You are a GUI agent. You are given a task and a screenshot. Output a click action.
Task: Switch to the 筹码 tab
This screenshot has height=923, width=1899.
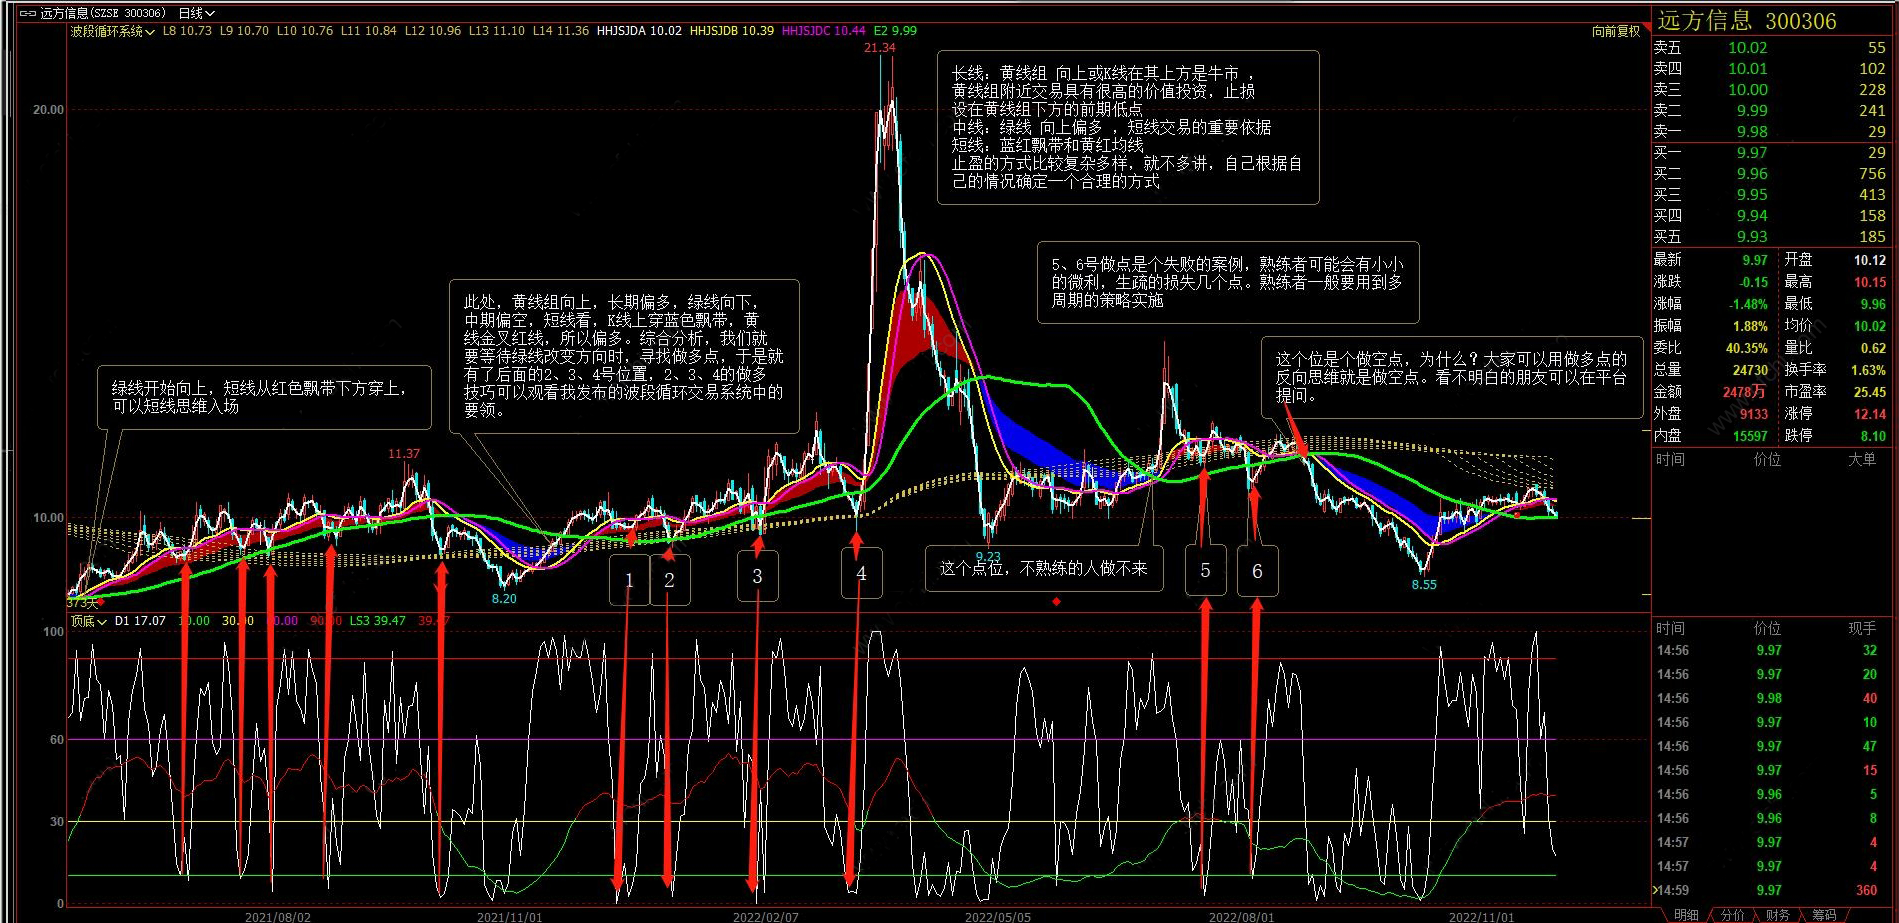point(1824,914)
